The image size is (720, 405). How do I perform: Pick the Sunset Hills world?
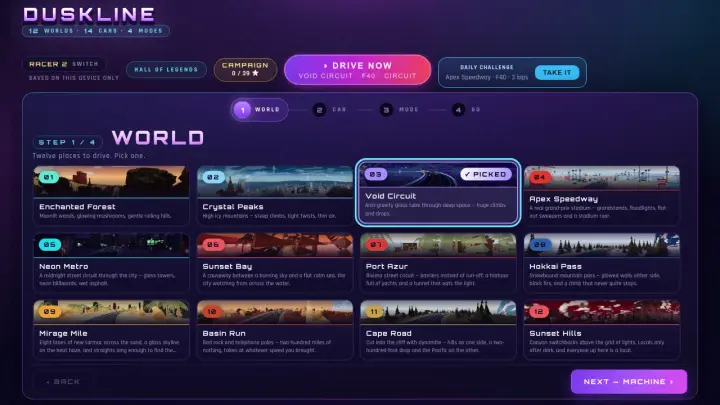click(602, 329)
